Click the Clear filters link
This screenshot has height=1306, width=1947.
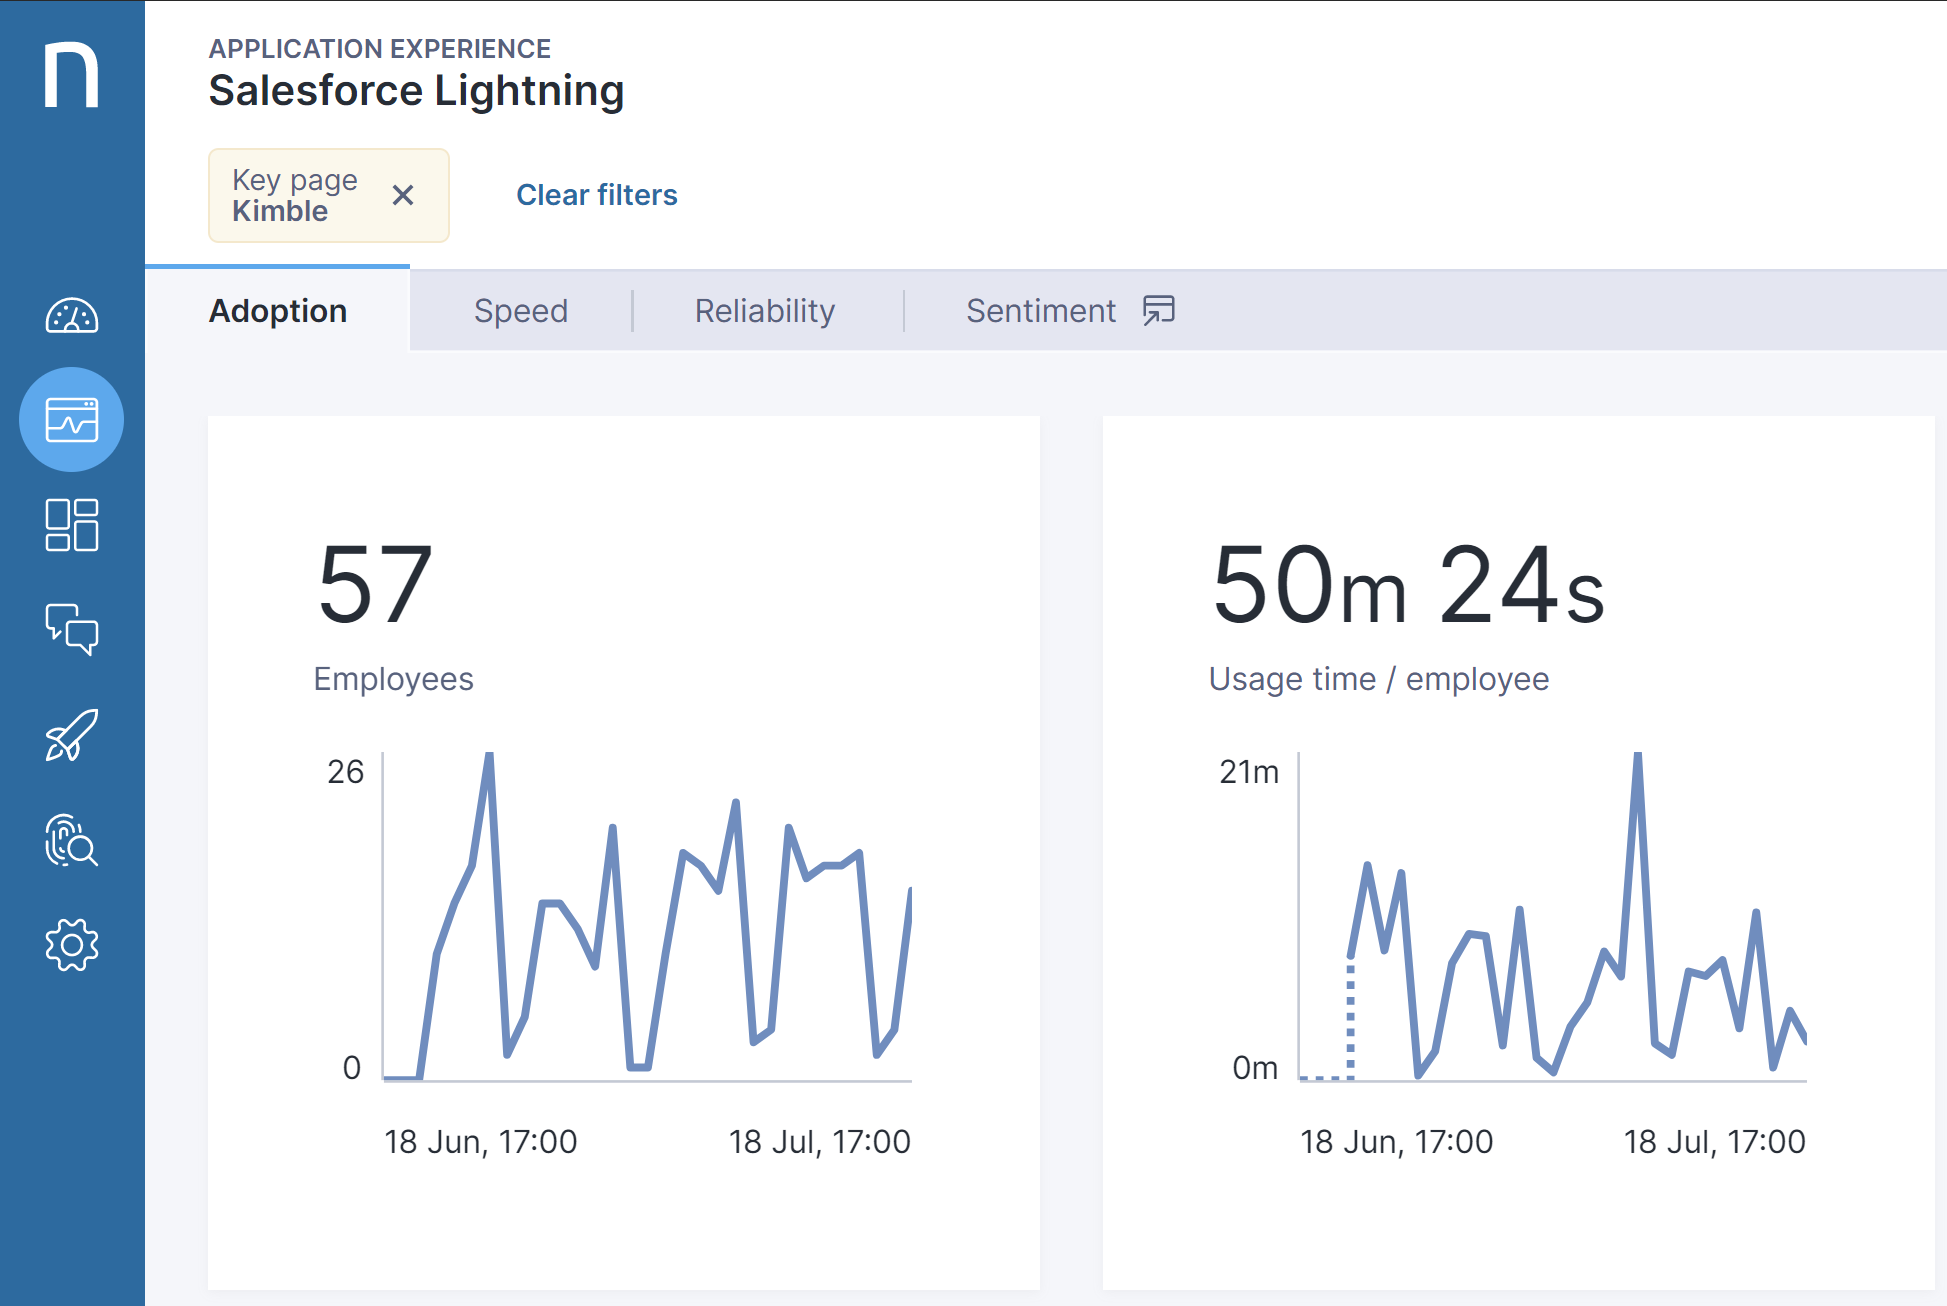tap(596, 195)
